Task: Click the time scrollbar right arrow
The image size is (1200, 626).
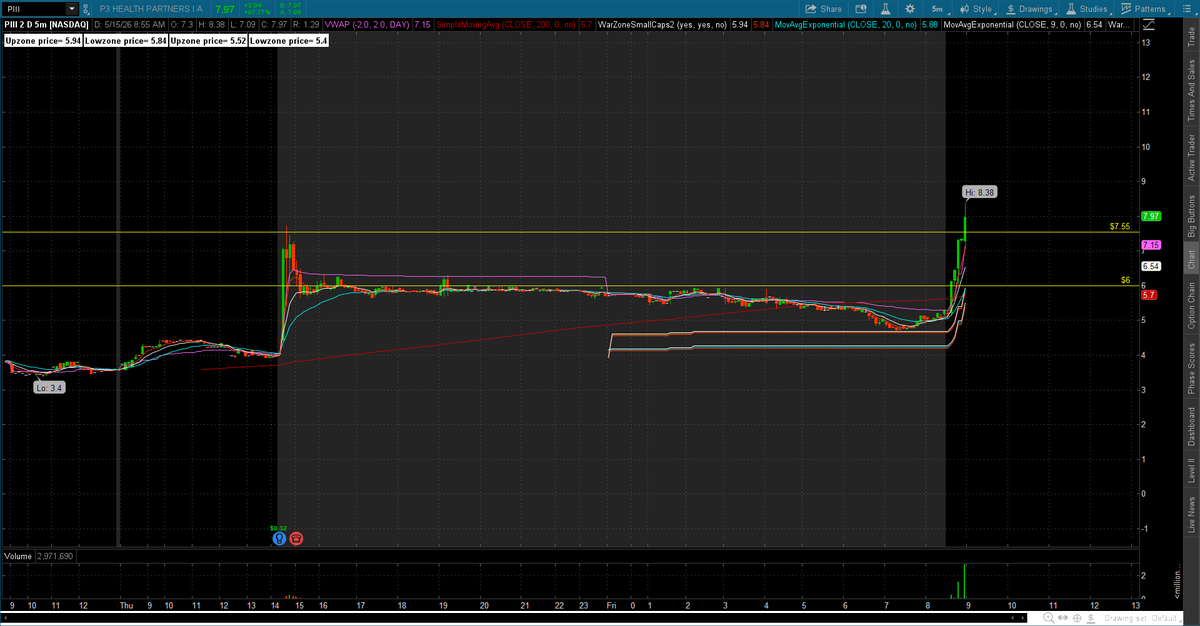Action: click(1023, 618)
